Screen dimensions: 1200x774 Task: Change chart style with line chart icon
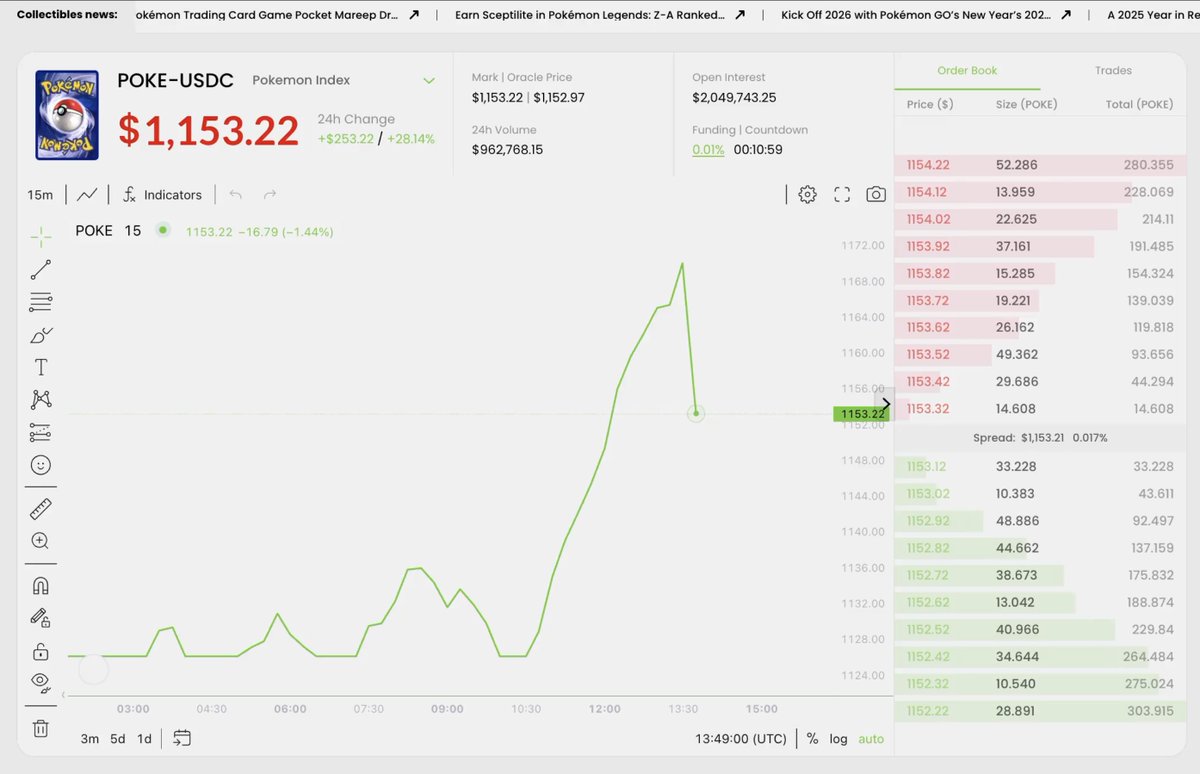87,195
